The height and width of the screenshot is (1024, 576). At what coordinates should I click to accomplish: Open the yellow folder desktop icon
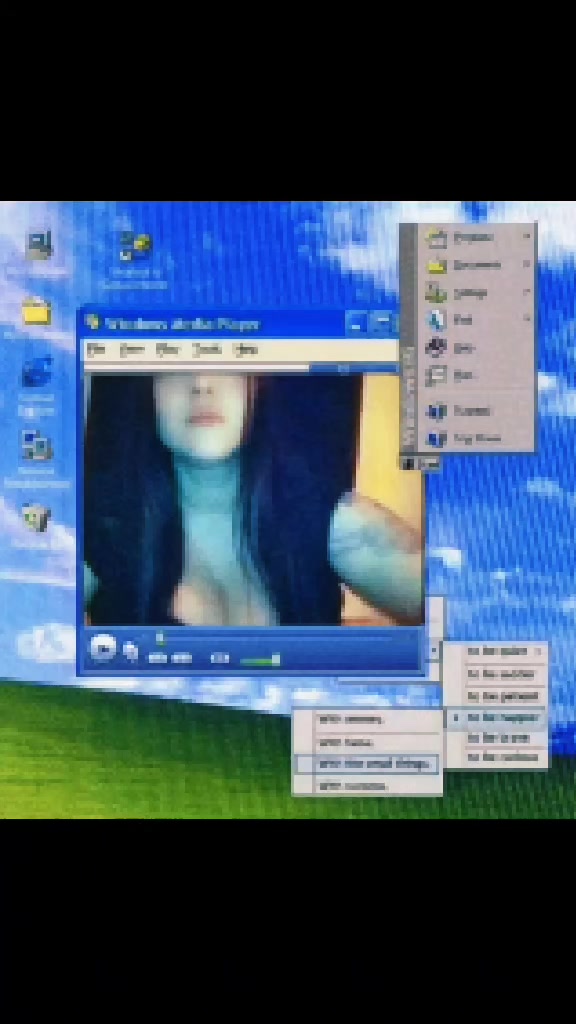pyautogui.click(x=37, y=311)
